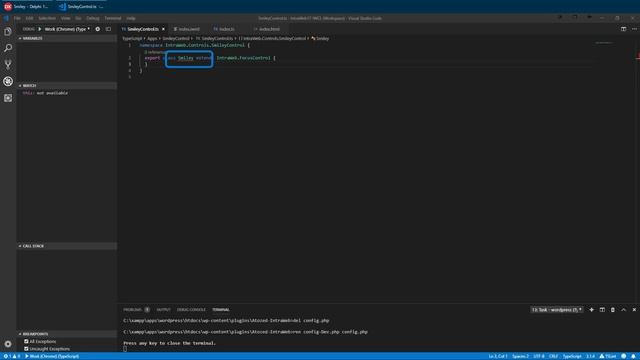Click Work (Chrome) launch item in status bar
640x360 pixels.
pos(52,356)
